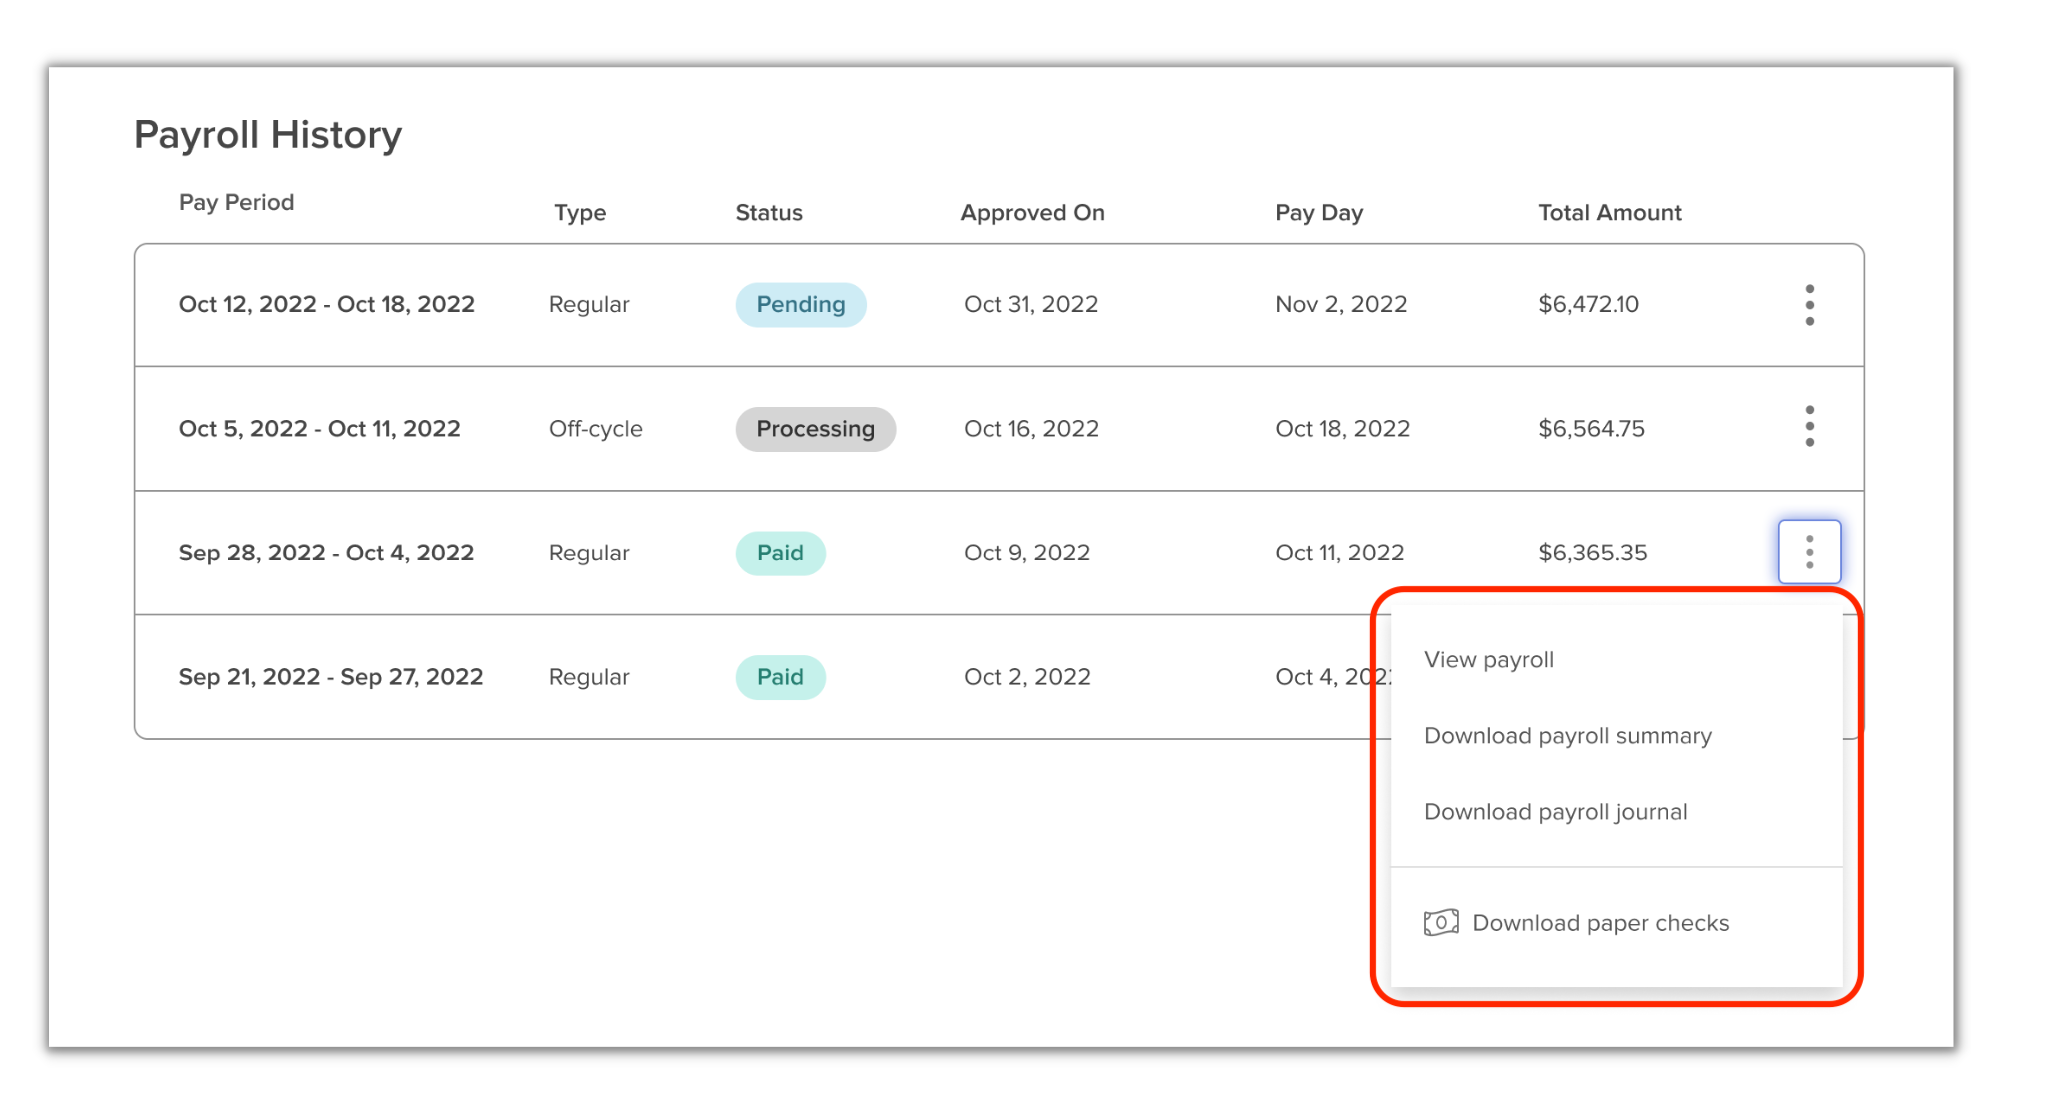Click Download paper checks
Viewport: 2048px width, 1115px height.
click(1599, 922)
